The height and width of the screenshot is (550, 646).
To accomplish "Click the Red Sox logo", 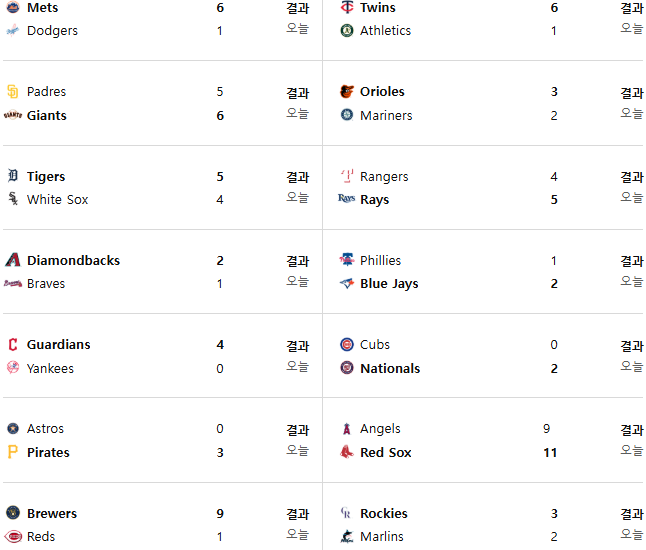I will (x=347, y=452).
